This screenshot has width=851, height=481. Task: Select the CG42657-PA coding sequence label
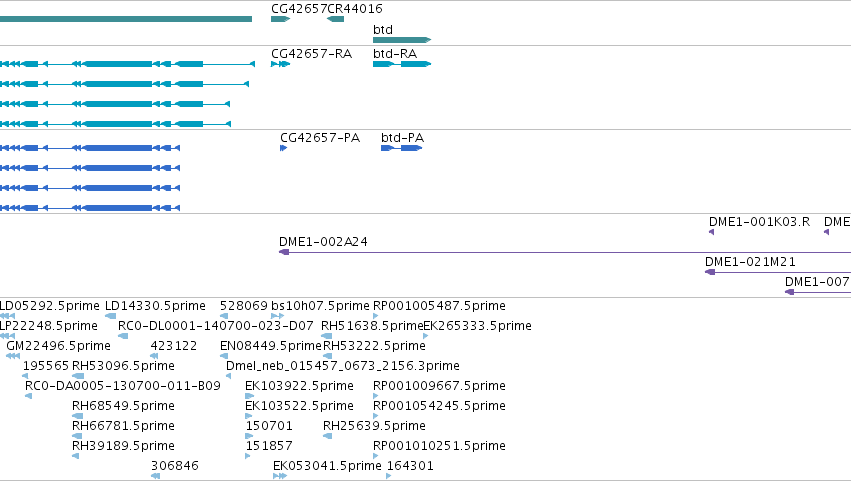click(320, 138)
